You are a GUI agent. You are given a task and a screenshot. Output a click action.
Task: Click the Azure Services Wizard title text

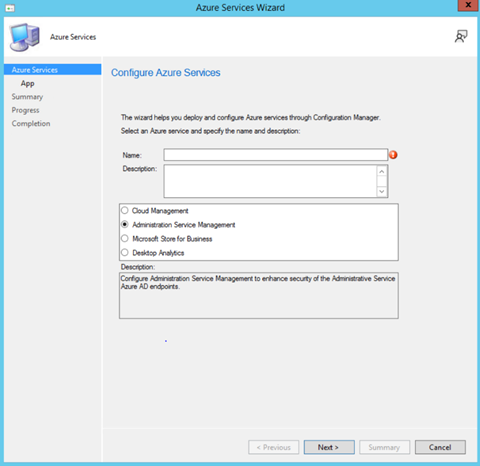[240, 8]
